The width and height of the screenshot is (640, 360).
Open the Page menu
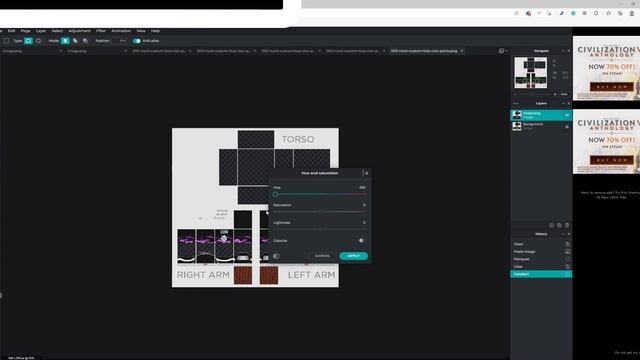26,31
